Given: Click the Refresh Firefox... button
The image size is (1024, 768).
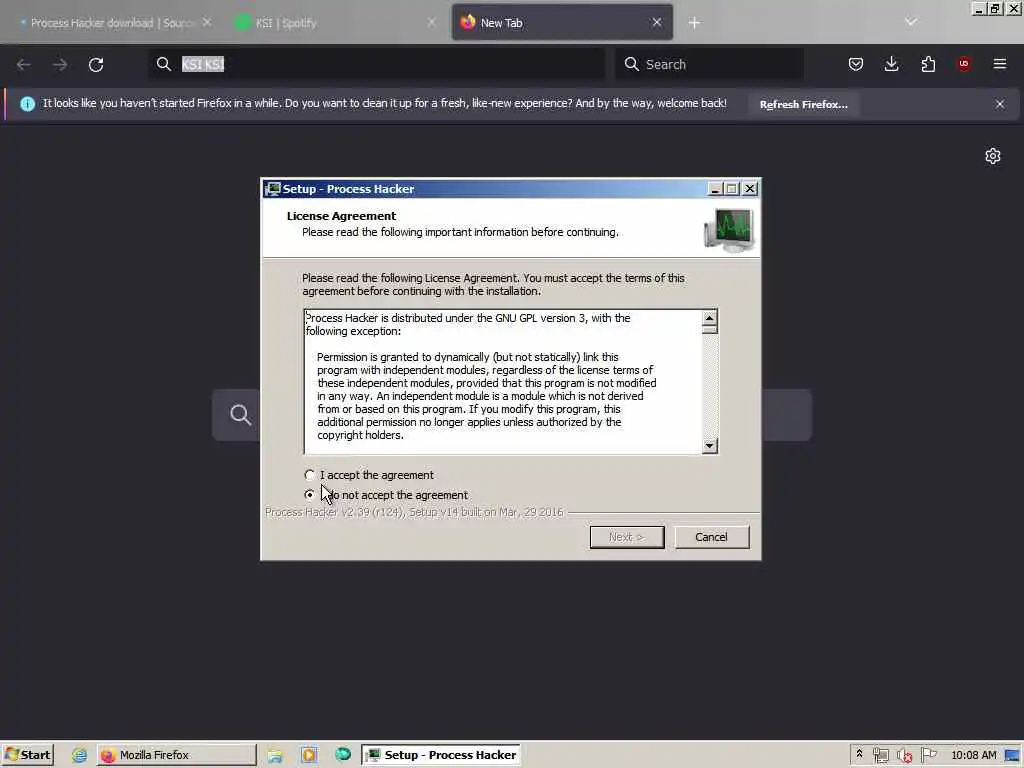Looking at the screenshot, I should click(803, 104).
